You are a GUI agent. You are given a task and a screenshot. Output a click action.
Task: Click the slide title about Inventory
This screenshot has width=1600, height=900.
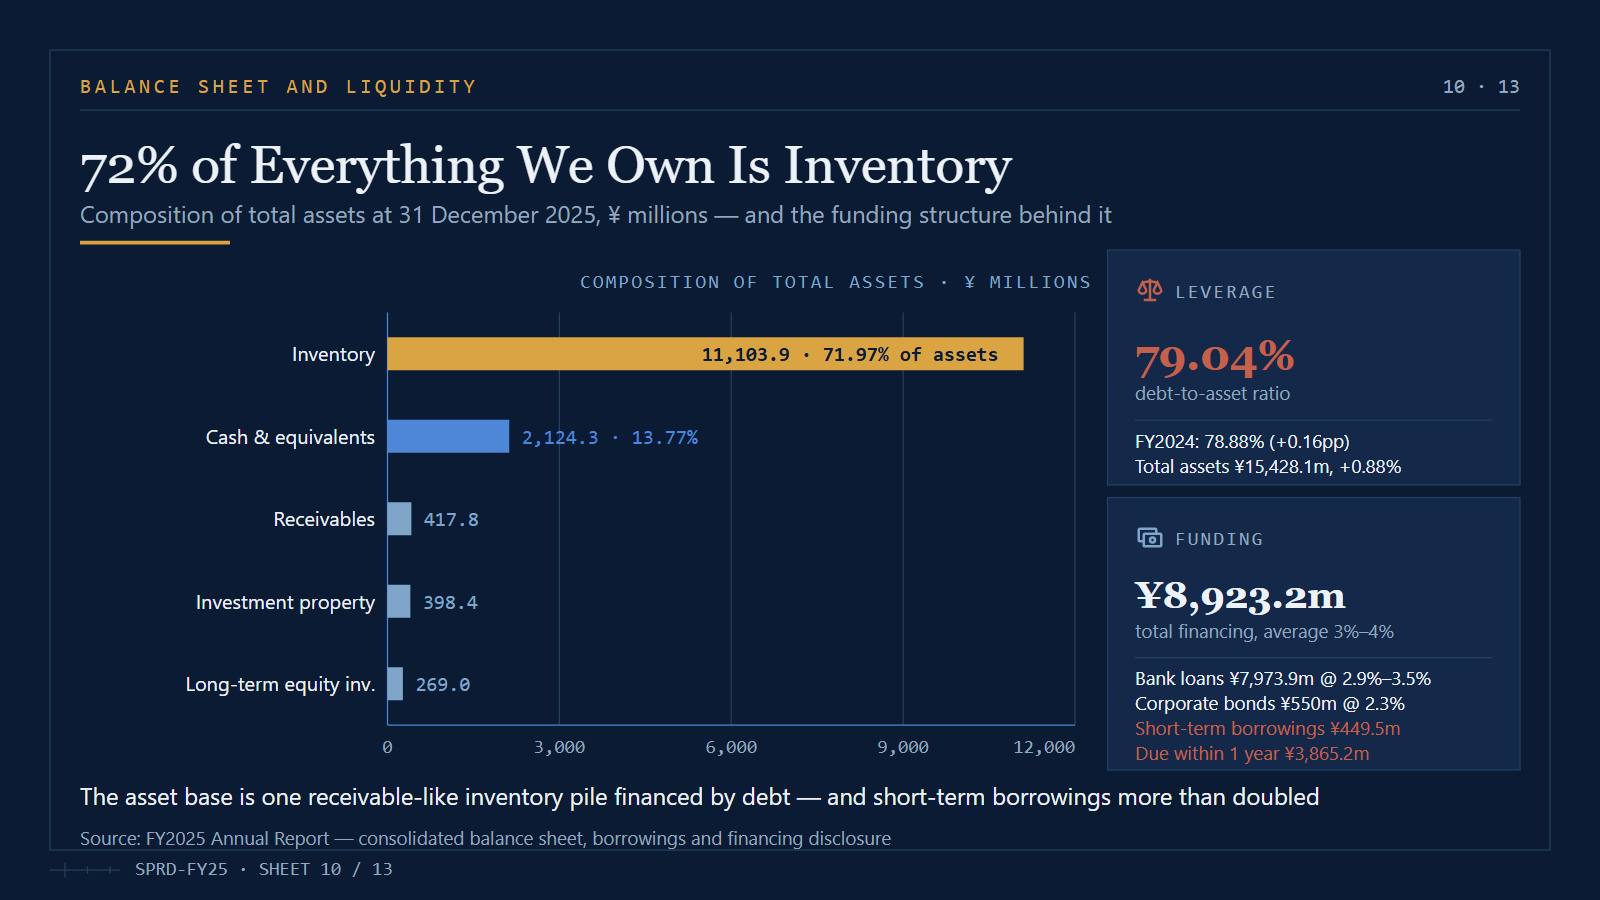[x=546, y=166]
